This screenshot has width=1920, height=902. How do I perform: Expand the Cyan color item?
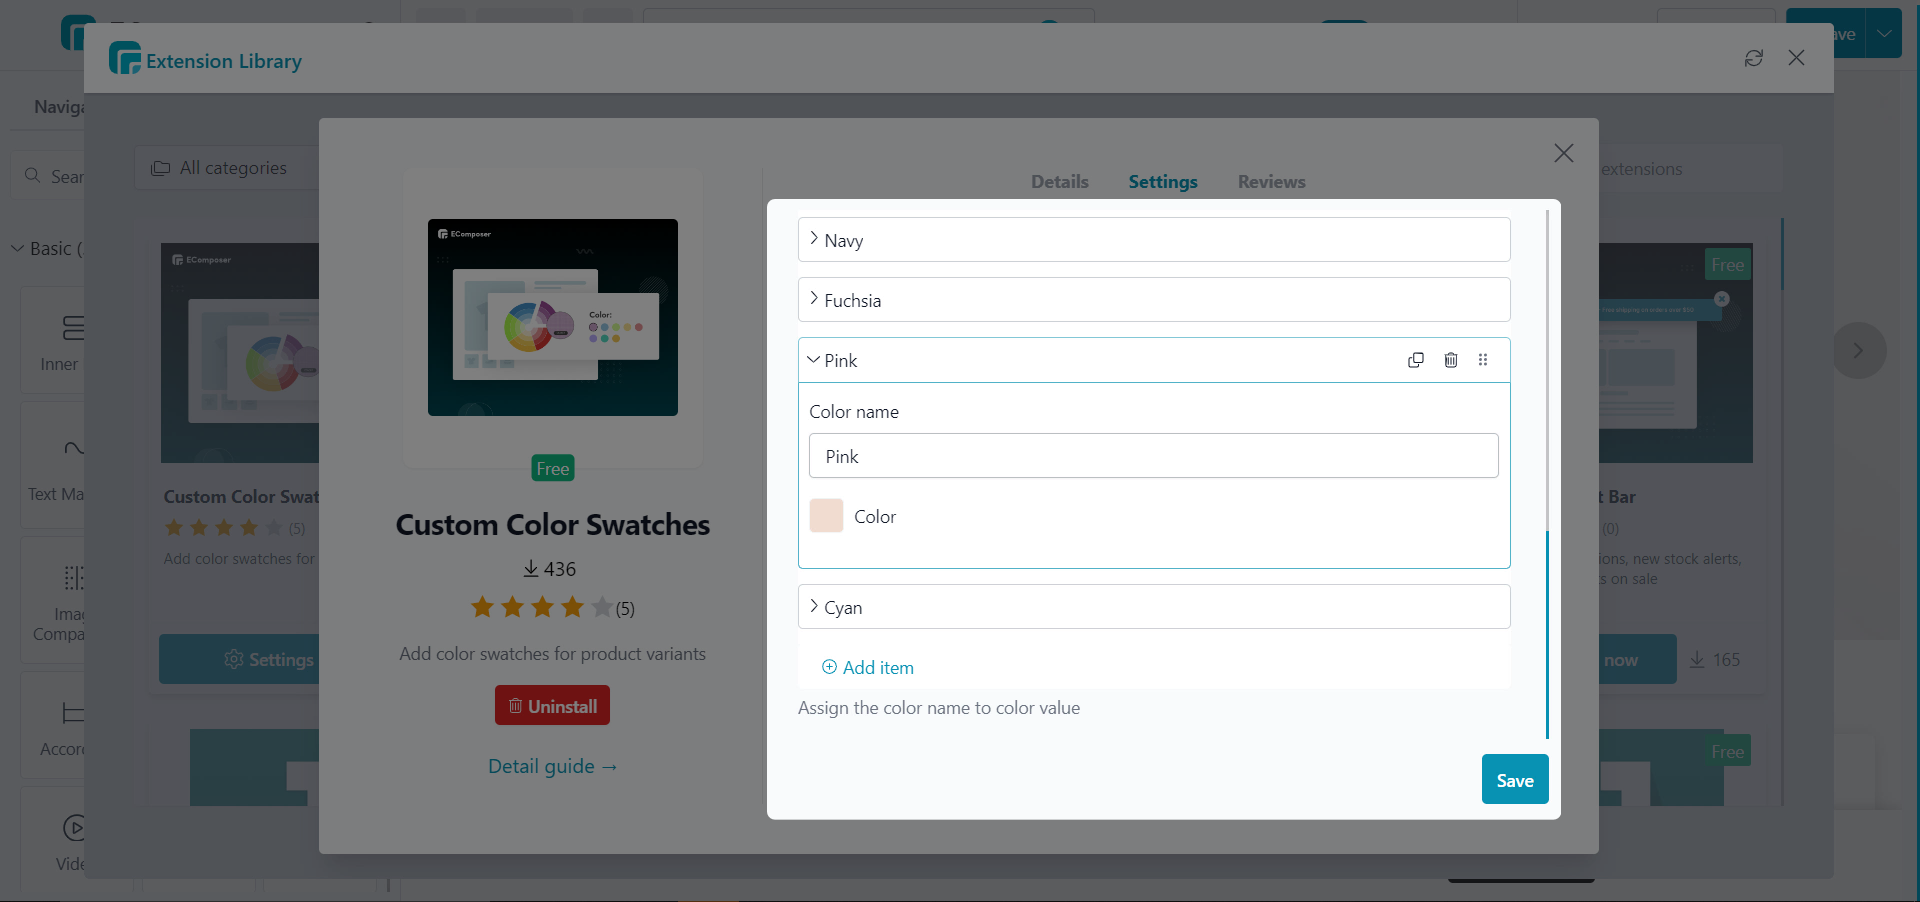click(1154, 607)
